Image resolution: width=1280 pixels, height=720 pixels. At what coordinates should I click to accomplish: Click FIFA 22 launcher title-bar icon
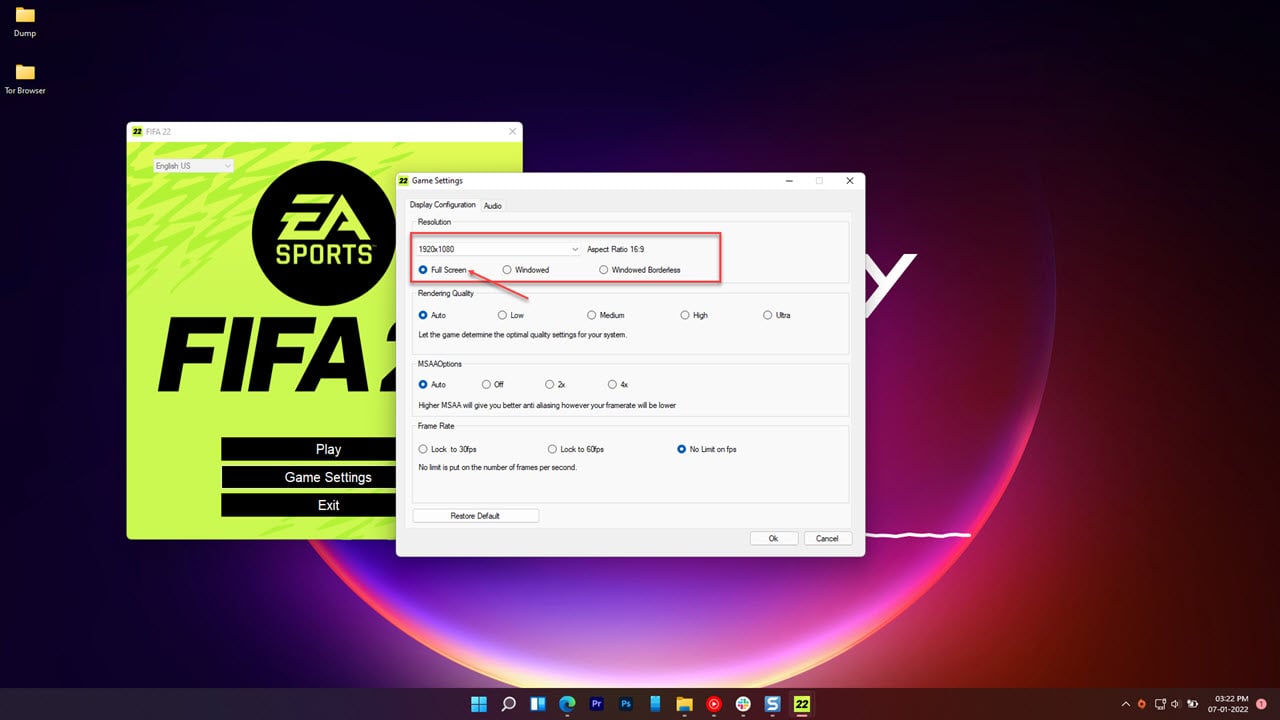(x=137, y=131)
